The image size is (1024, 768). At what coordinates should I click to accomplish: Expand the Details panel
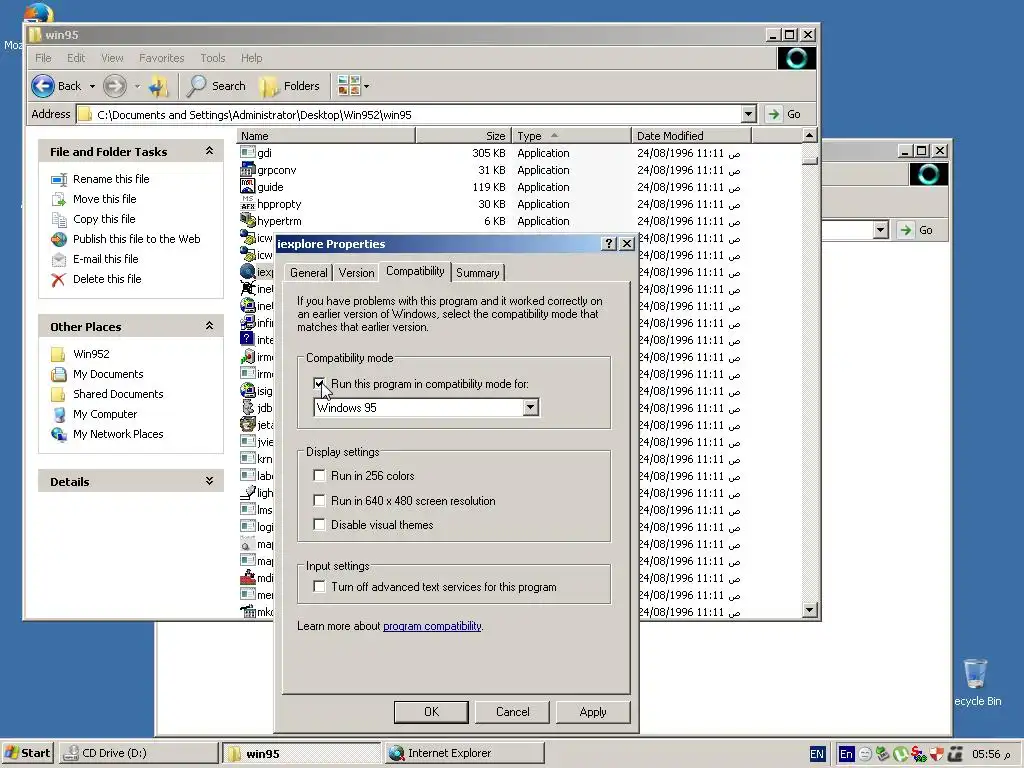coord(209,481)
